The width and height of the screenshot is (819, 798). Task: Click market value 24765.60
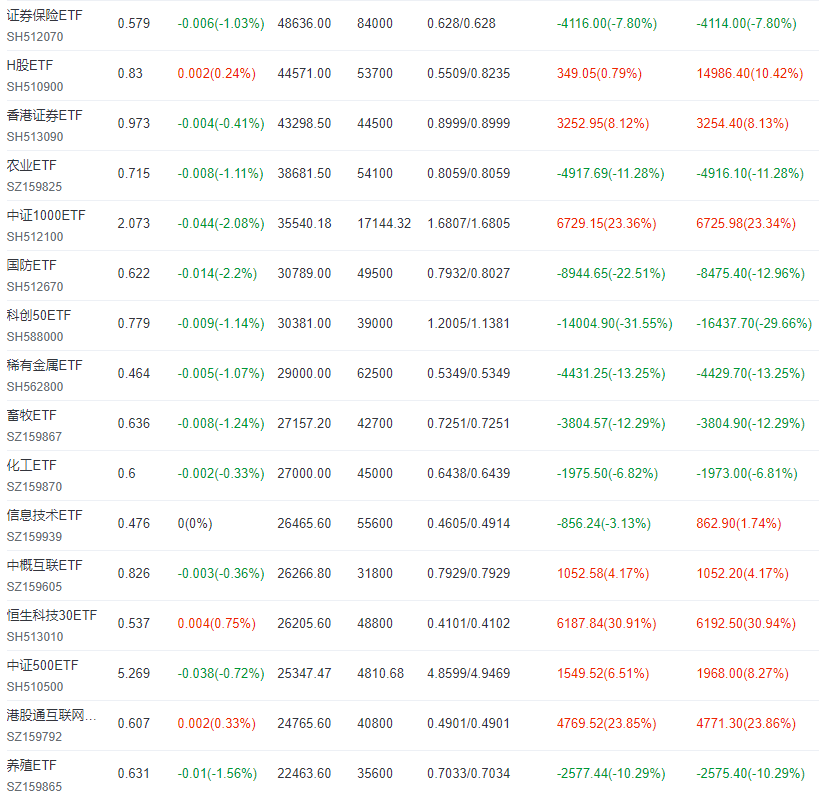click(x=305, y=724)
